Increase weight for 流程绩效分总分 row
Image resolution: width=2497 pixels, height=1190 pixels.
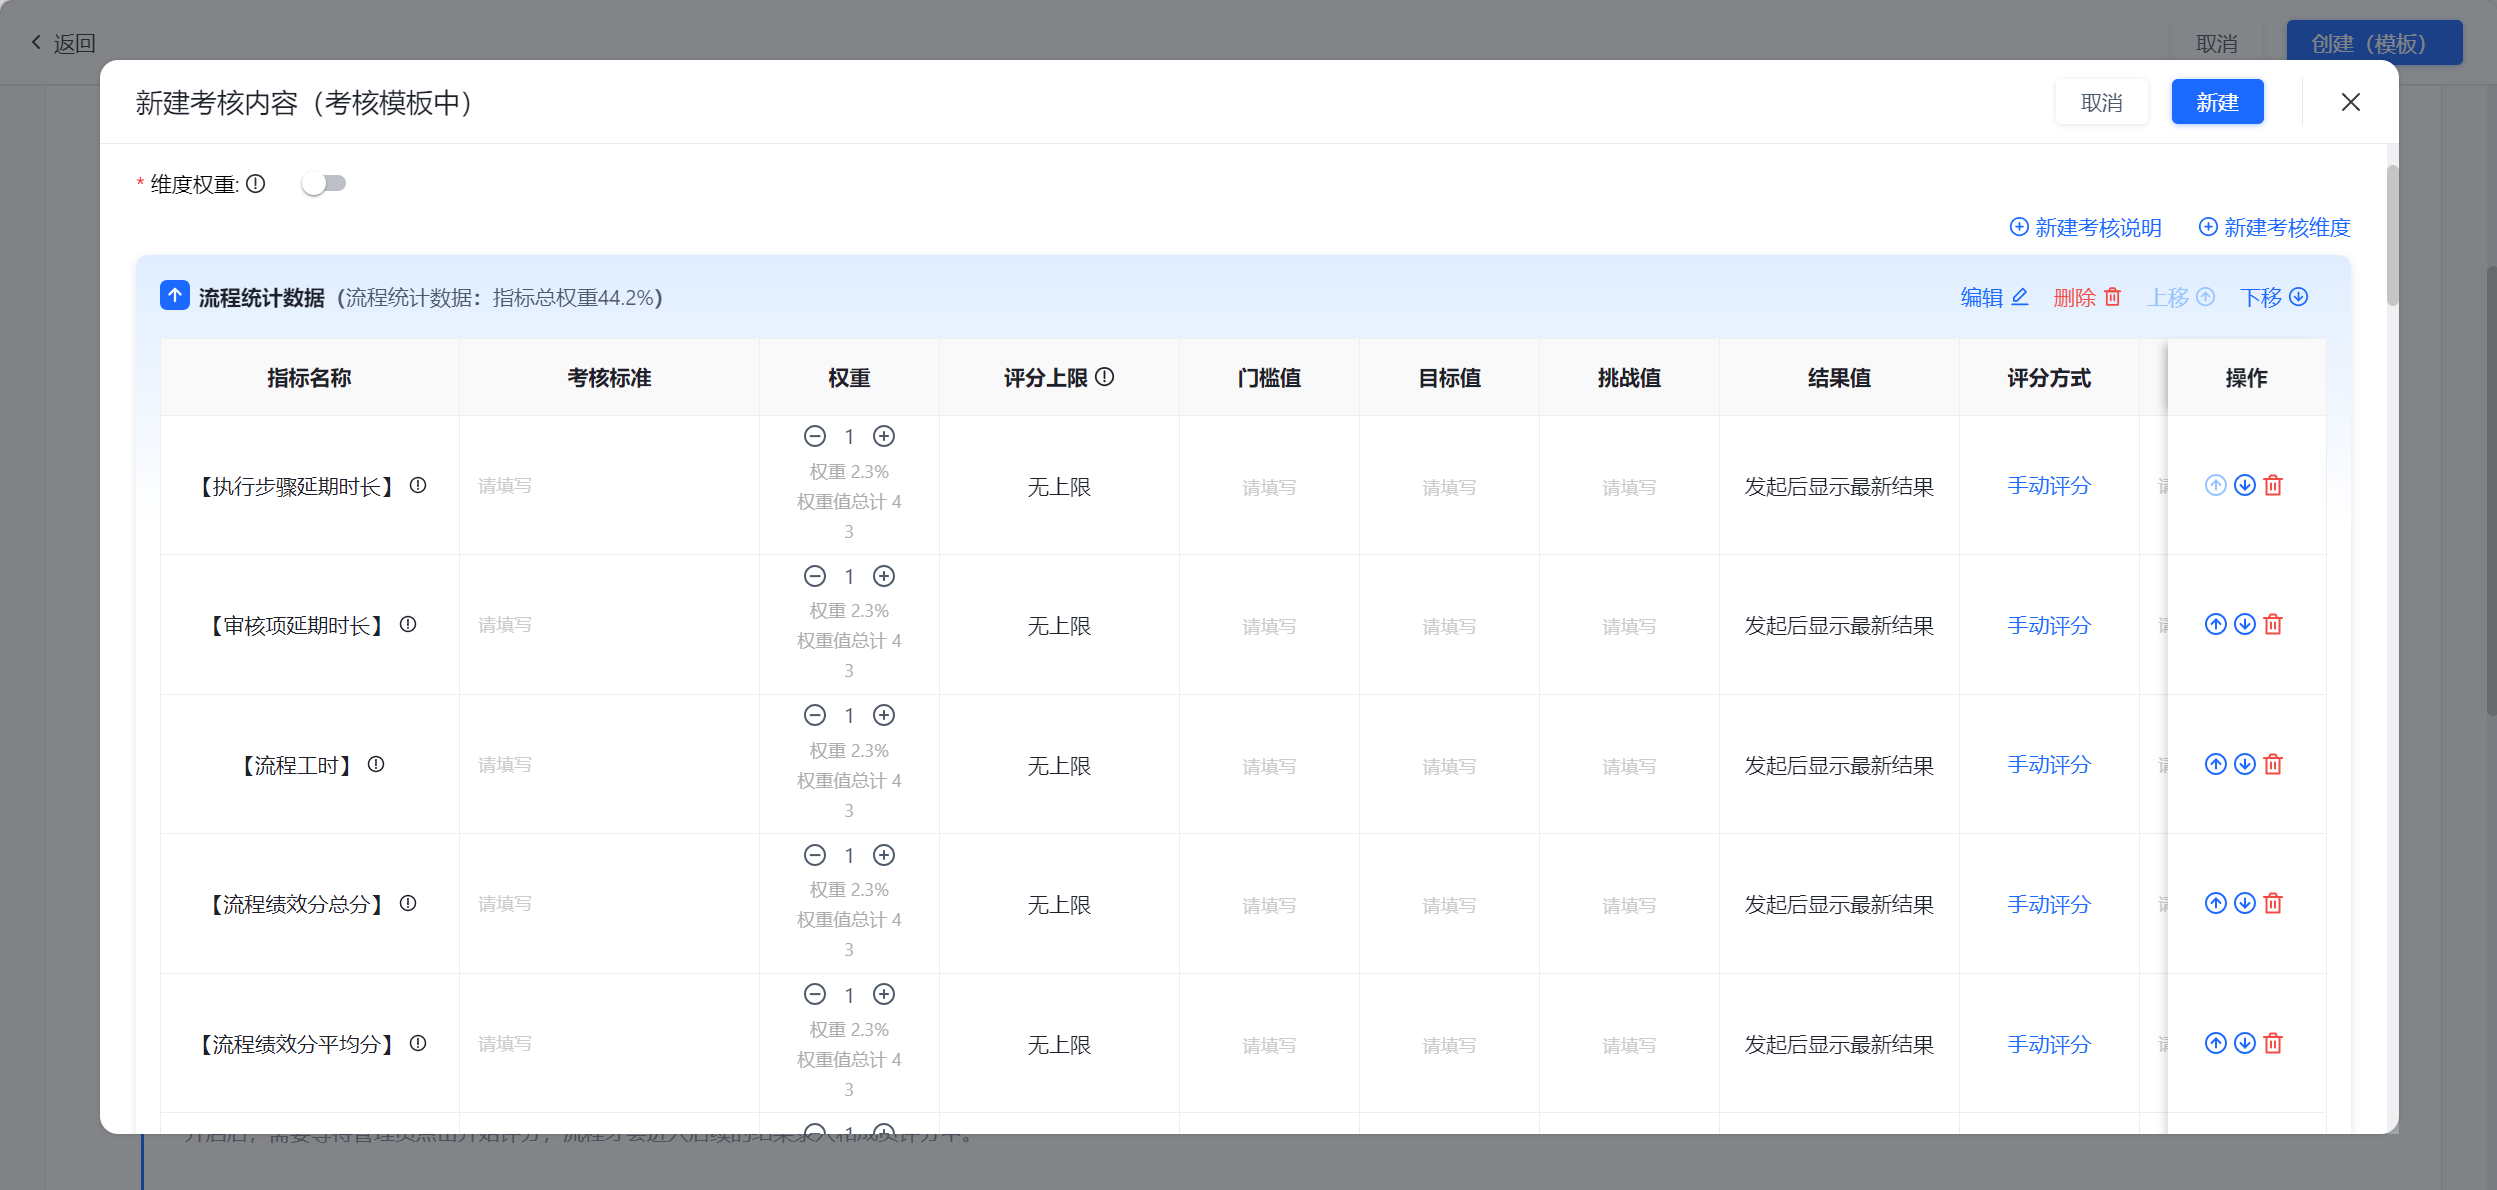click(884, 856)
